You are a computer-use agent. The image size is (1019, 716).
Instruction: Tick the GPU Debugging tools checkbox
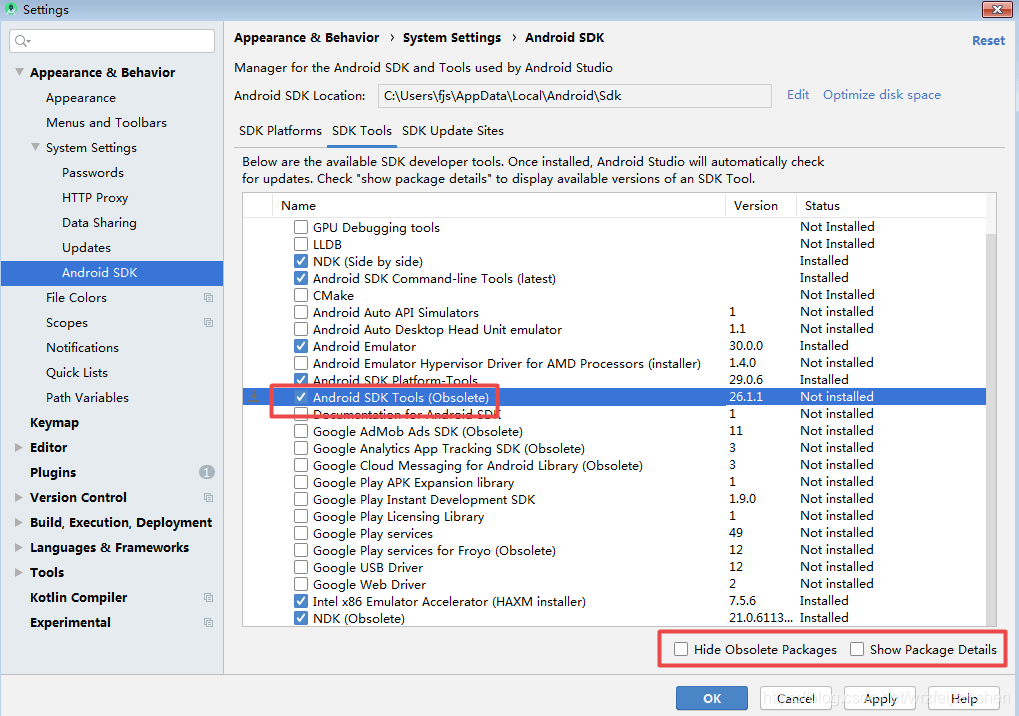click(301, 227)
